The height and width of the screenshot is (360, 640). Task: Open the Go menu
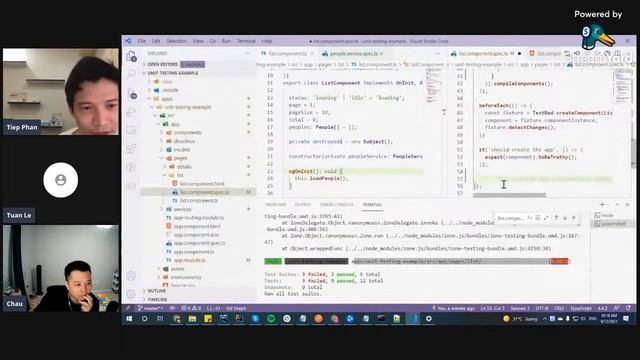click(x=213, y=41)
